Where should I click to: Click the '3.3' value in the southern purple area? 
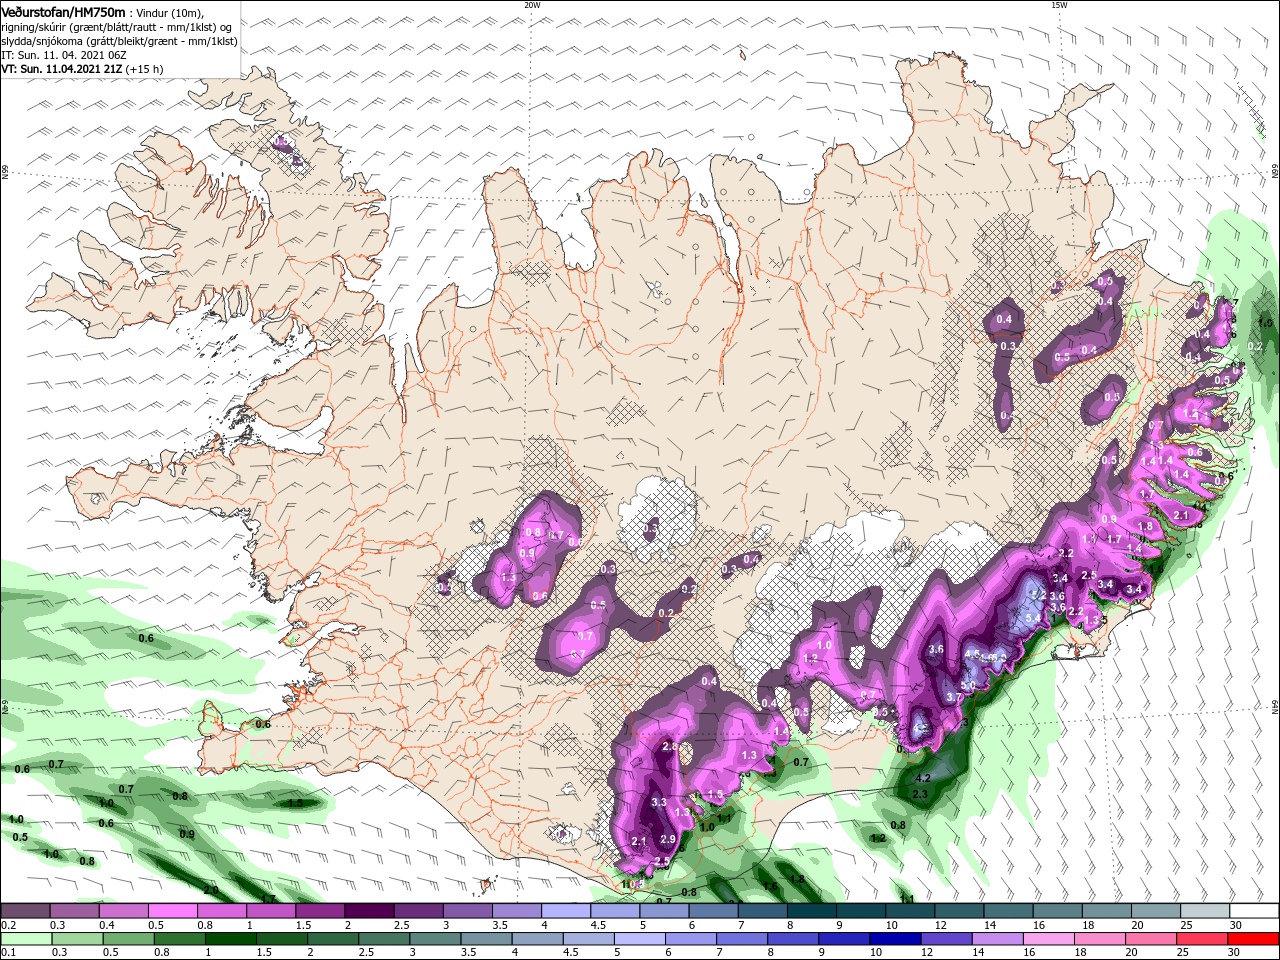point(659,802)
